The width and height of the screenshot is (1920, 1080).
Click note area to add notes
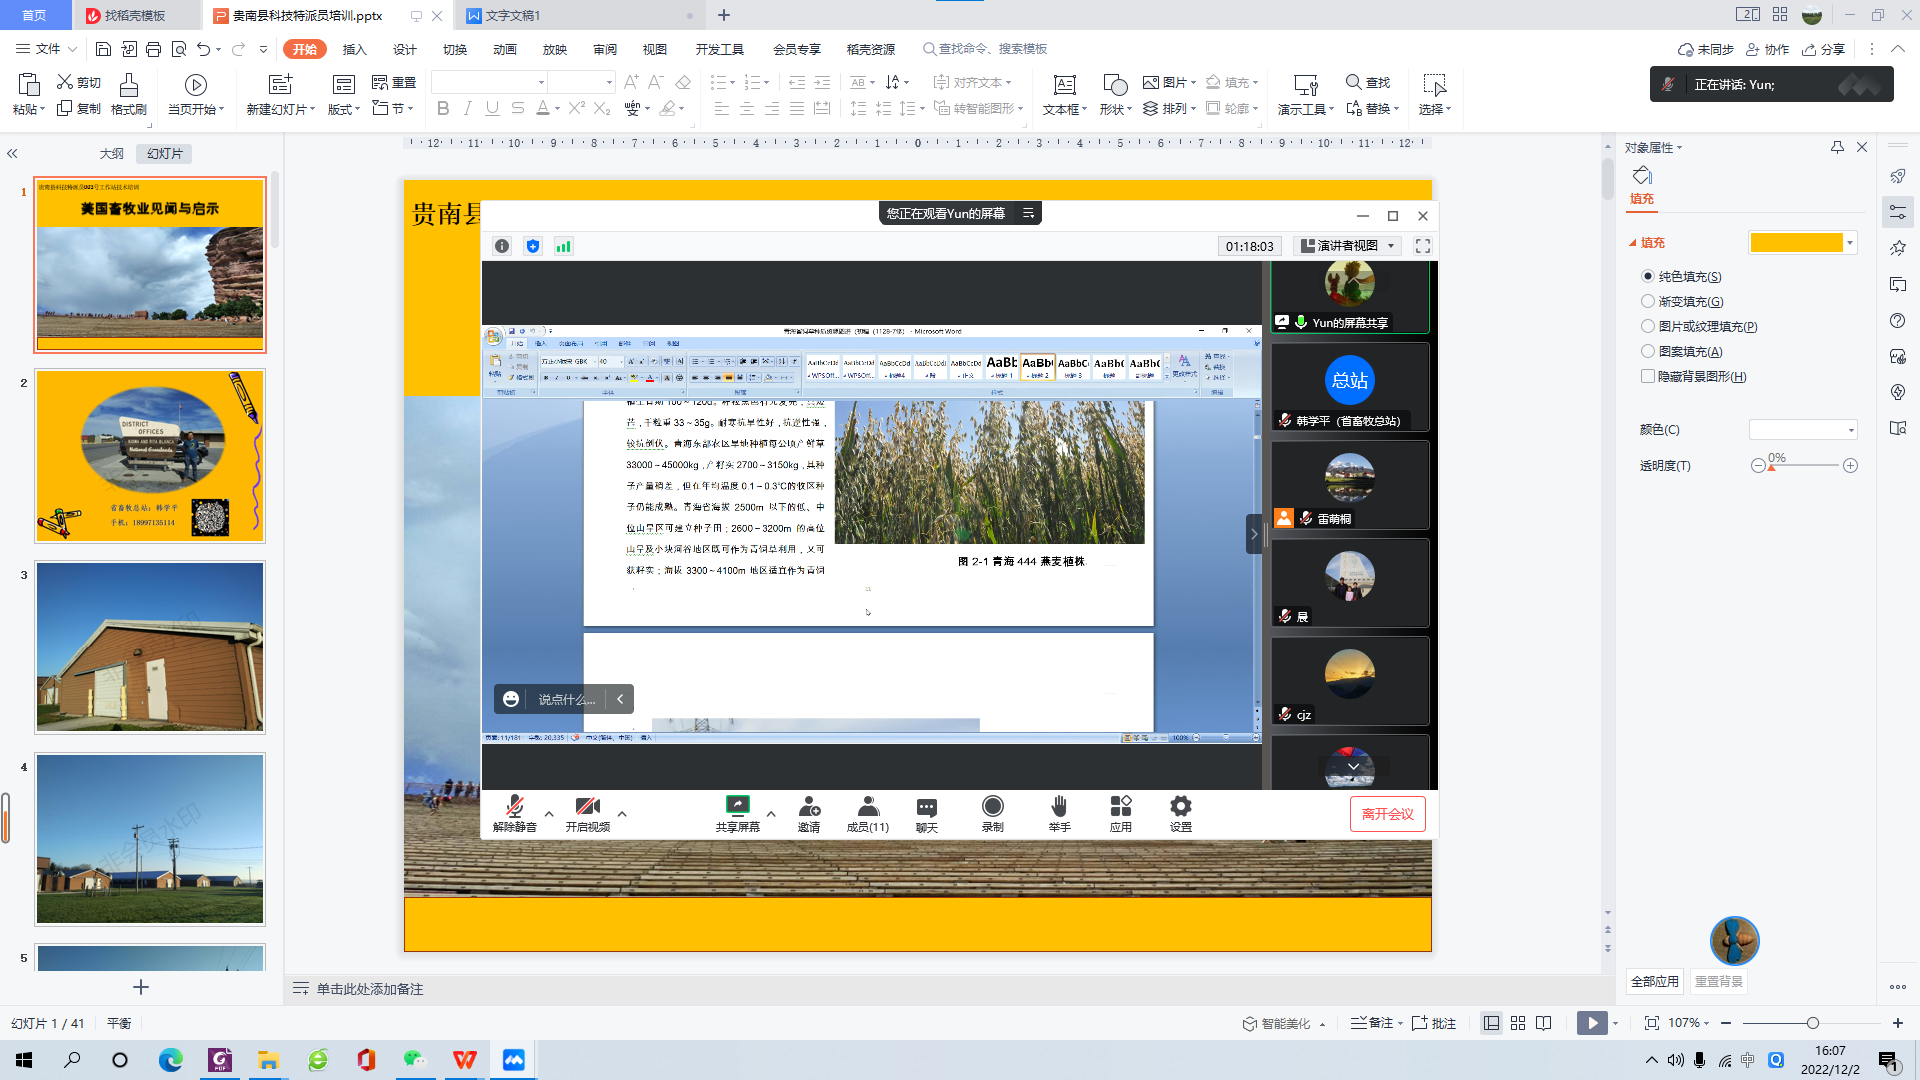pyautogui.click(x=370, y=989)
